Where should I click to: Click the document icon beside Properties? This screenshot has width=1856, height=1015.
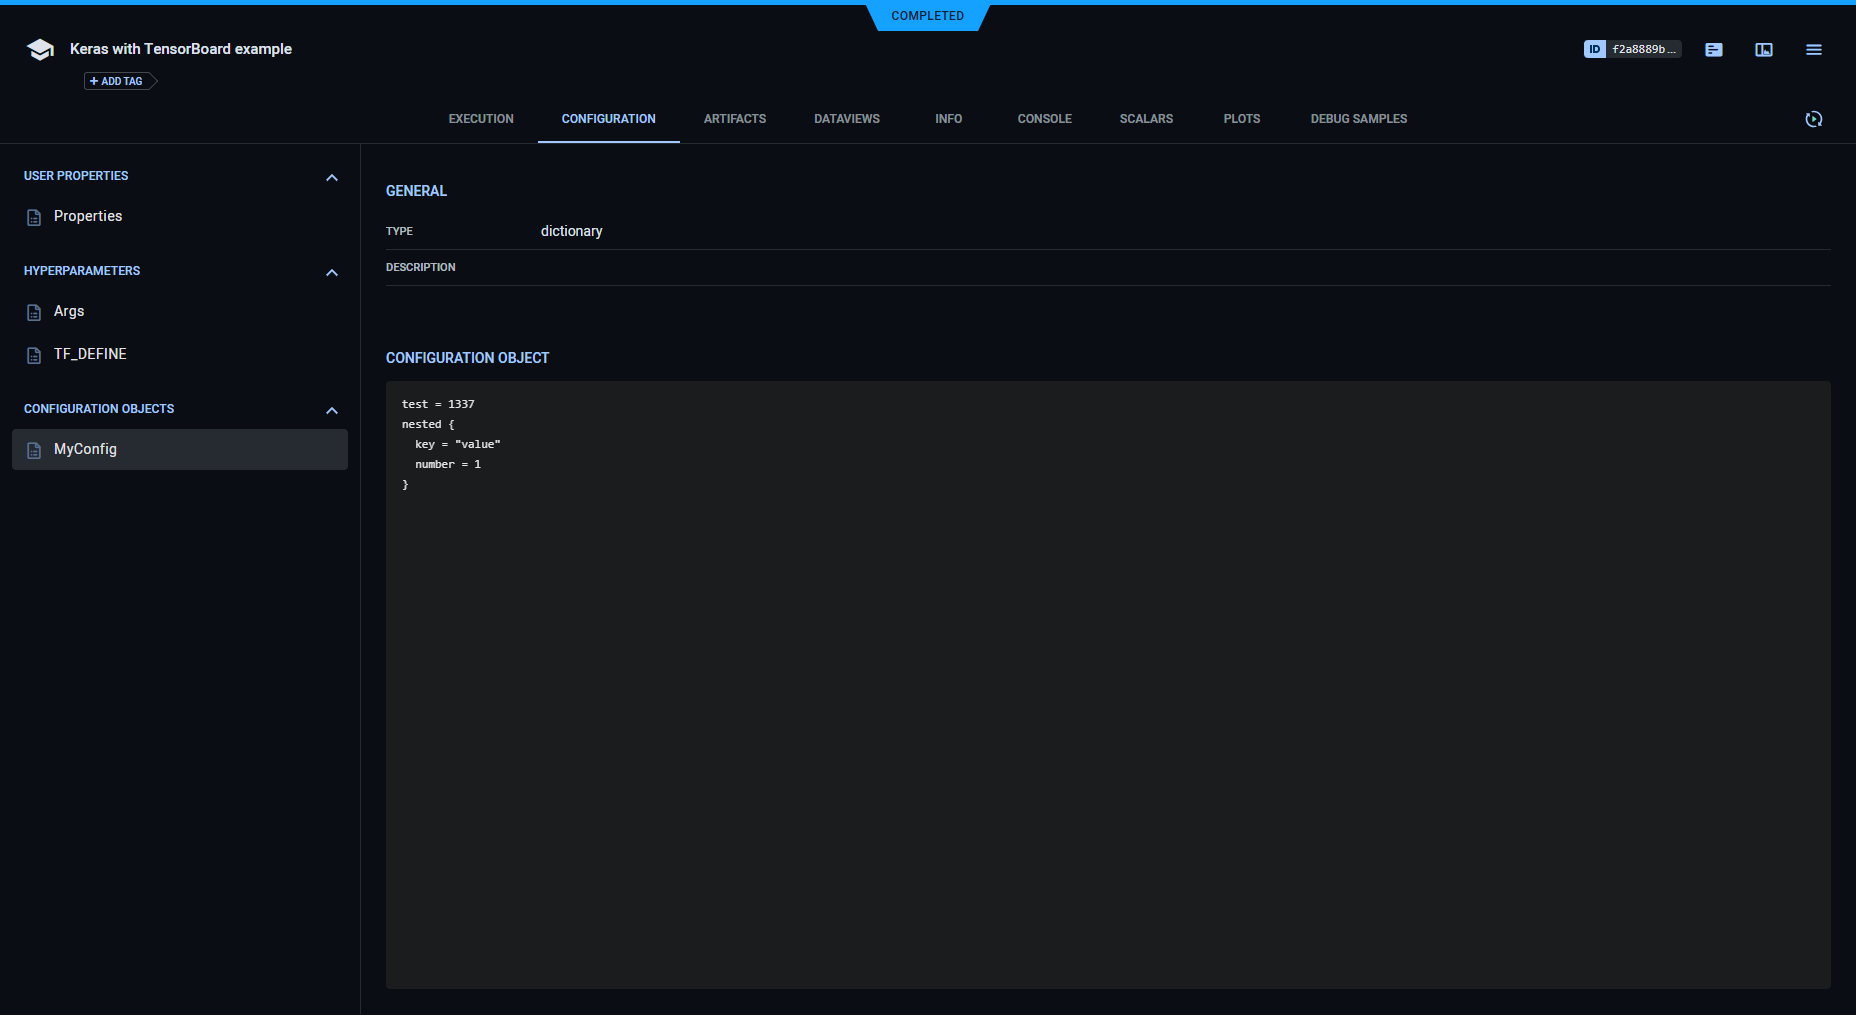pyautogui.click(x=35, y=215)
